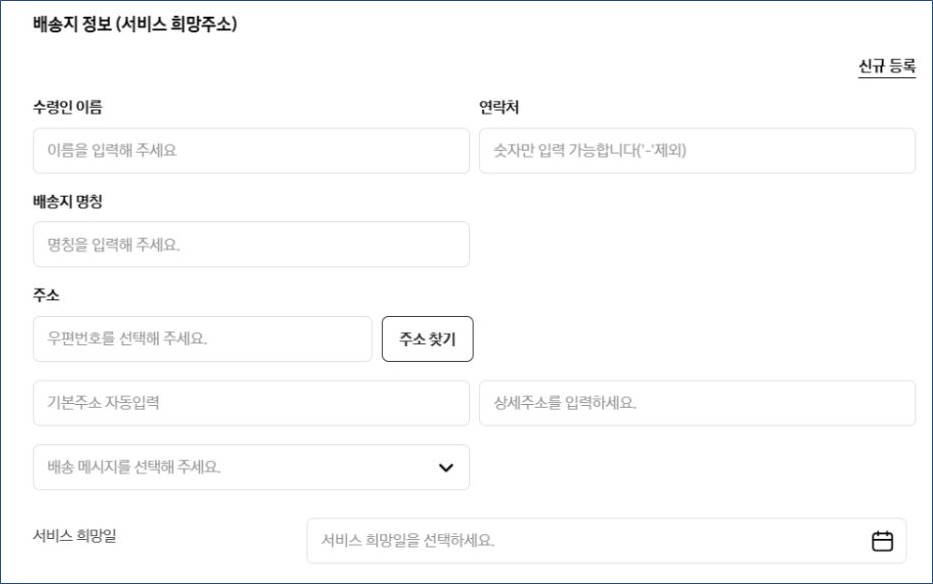Click the 수령인 이름 recipient name field
Screen dimensions: 933x584
[x=250, y=151]
